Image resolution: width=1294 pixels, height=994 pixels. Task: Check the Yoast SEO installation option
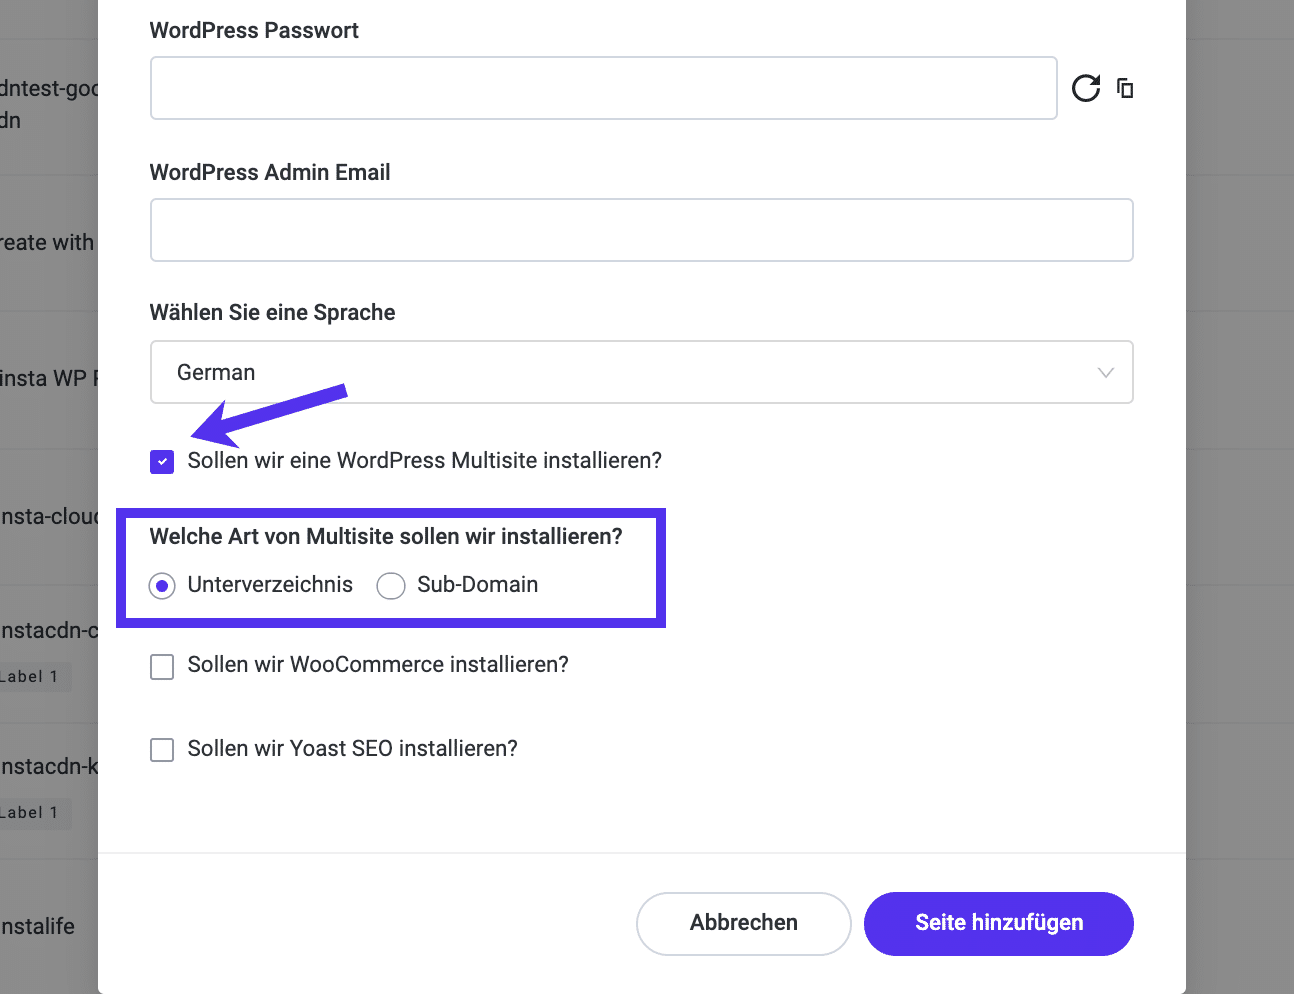point(161,749)
